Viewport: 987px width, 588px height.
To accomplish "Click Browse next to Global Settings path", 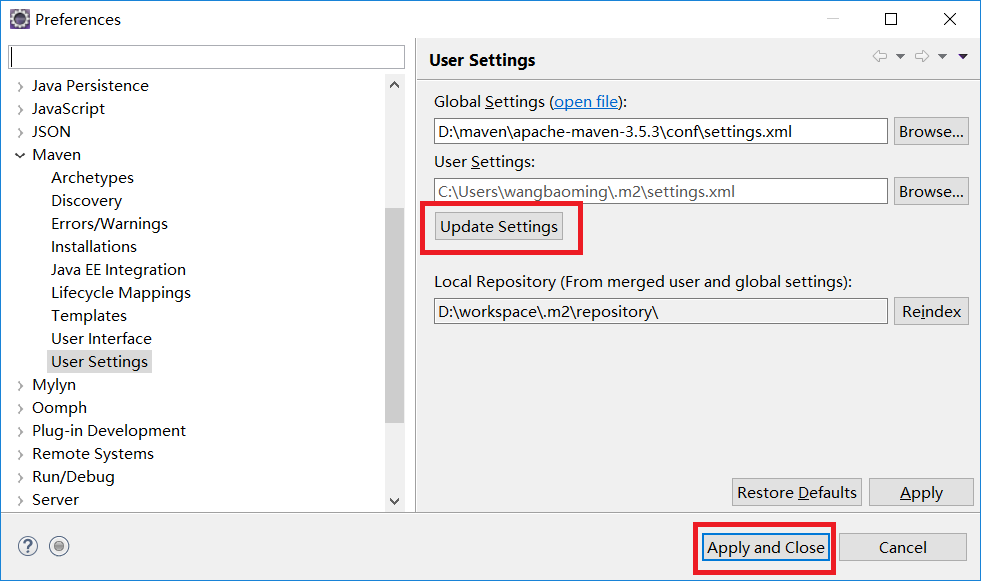I will (x=931, y=132).
